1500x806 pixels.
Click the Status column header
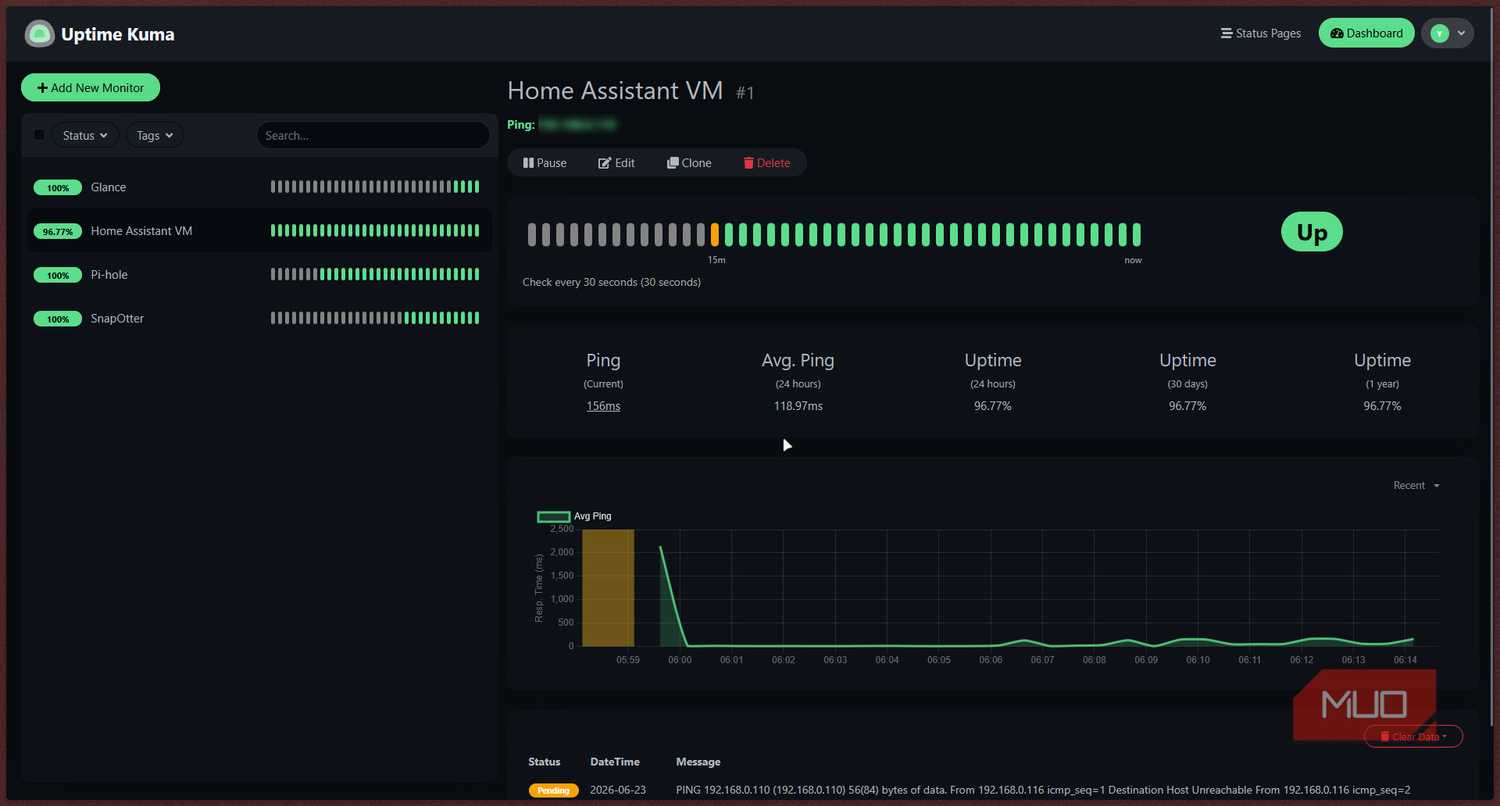pos(545,762)
